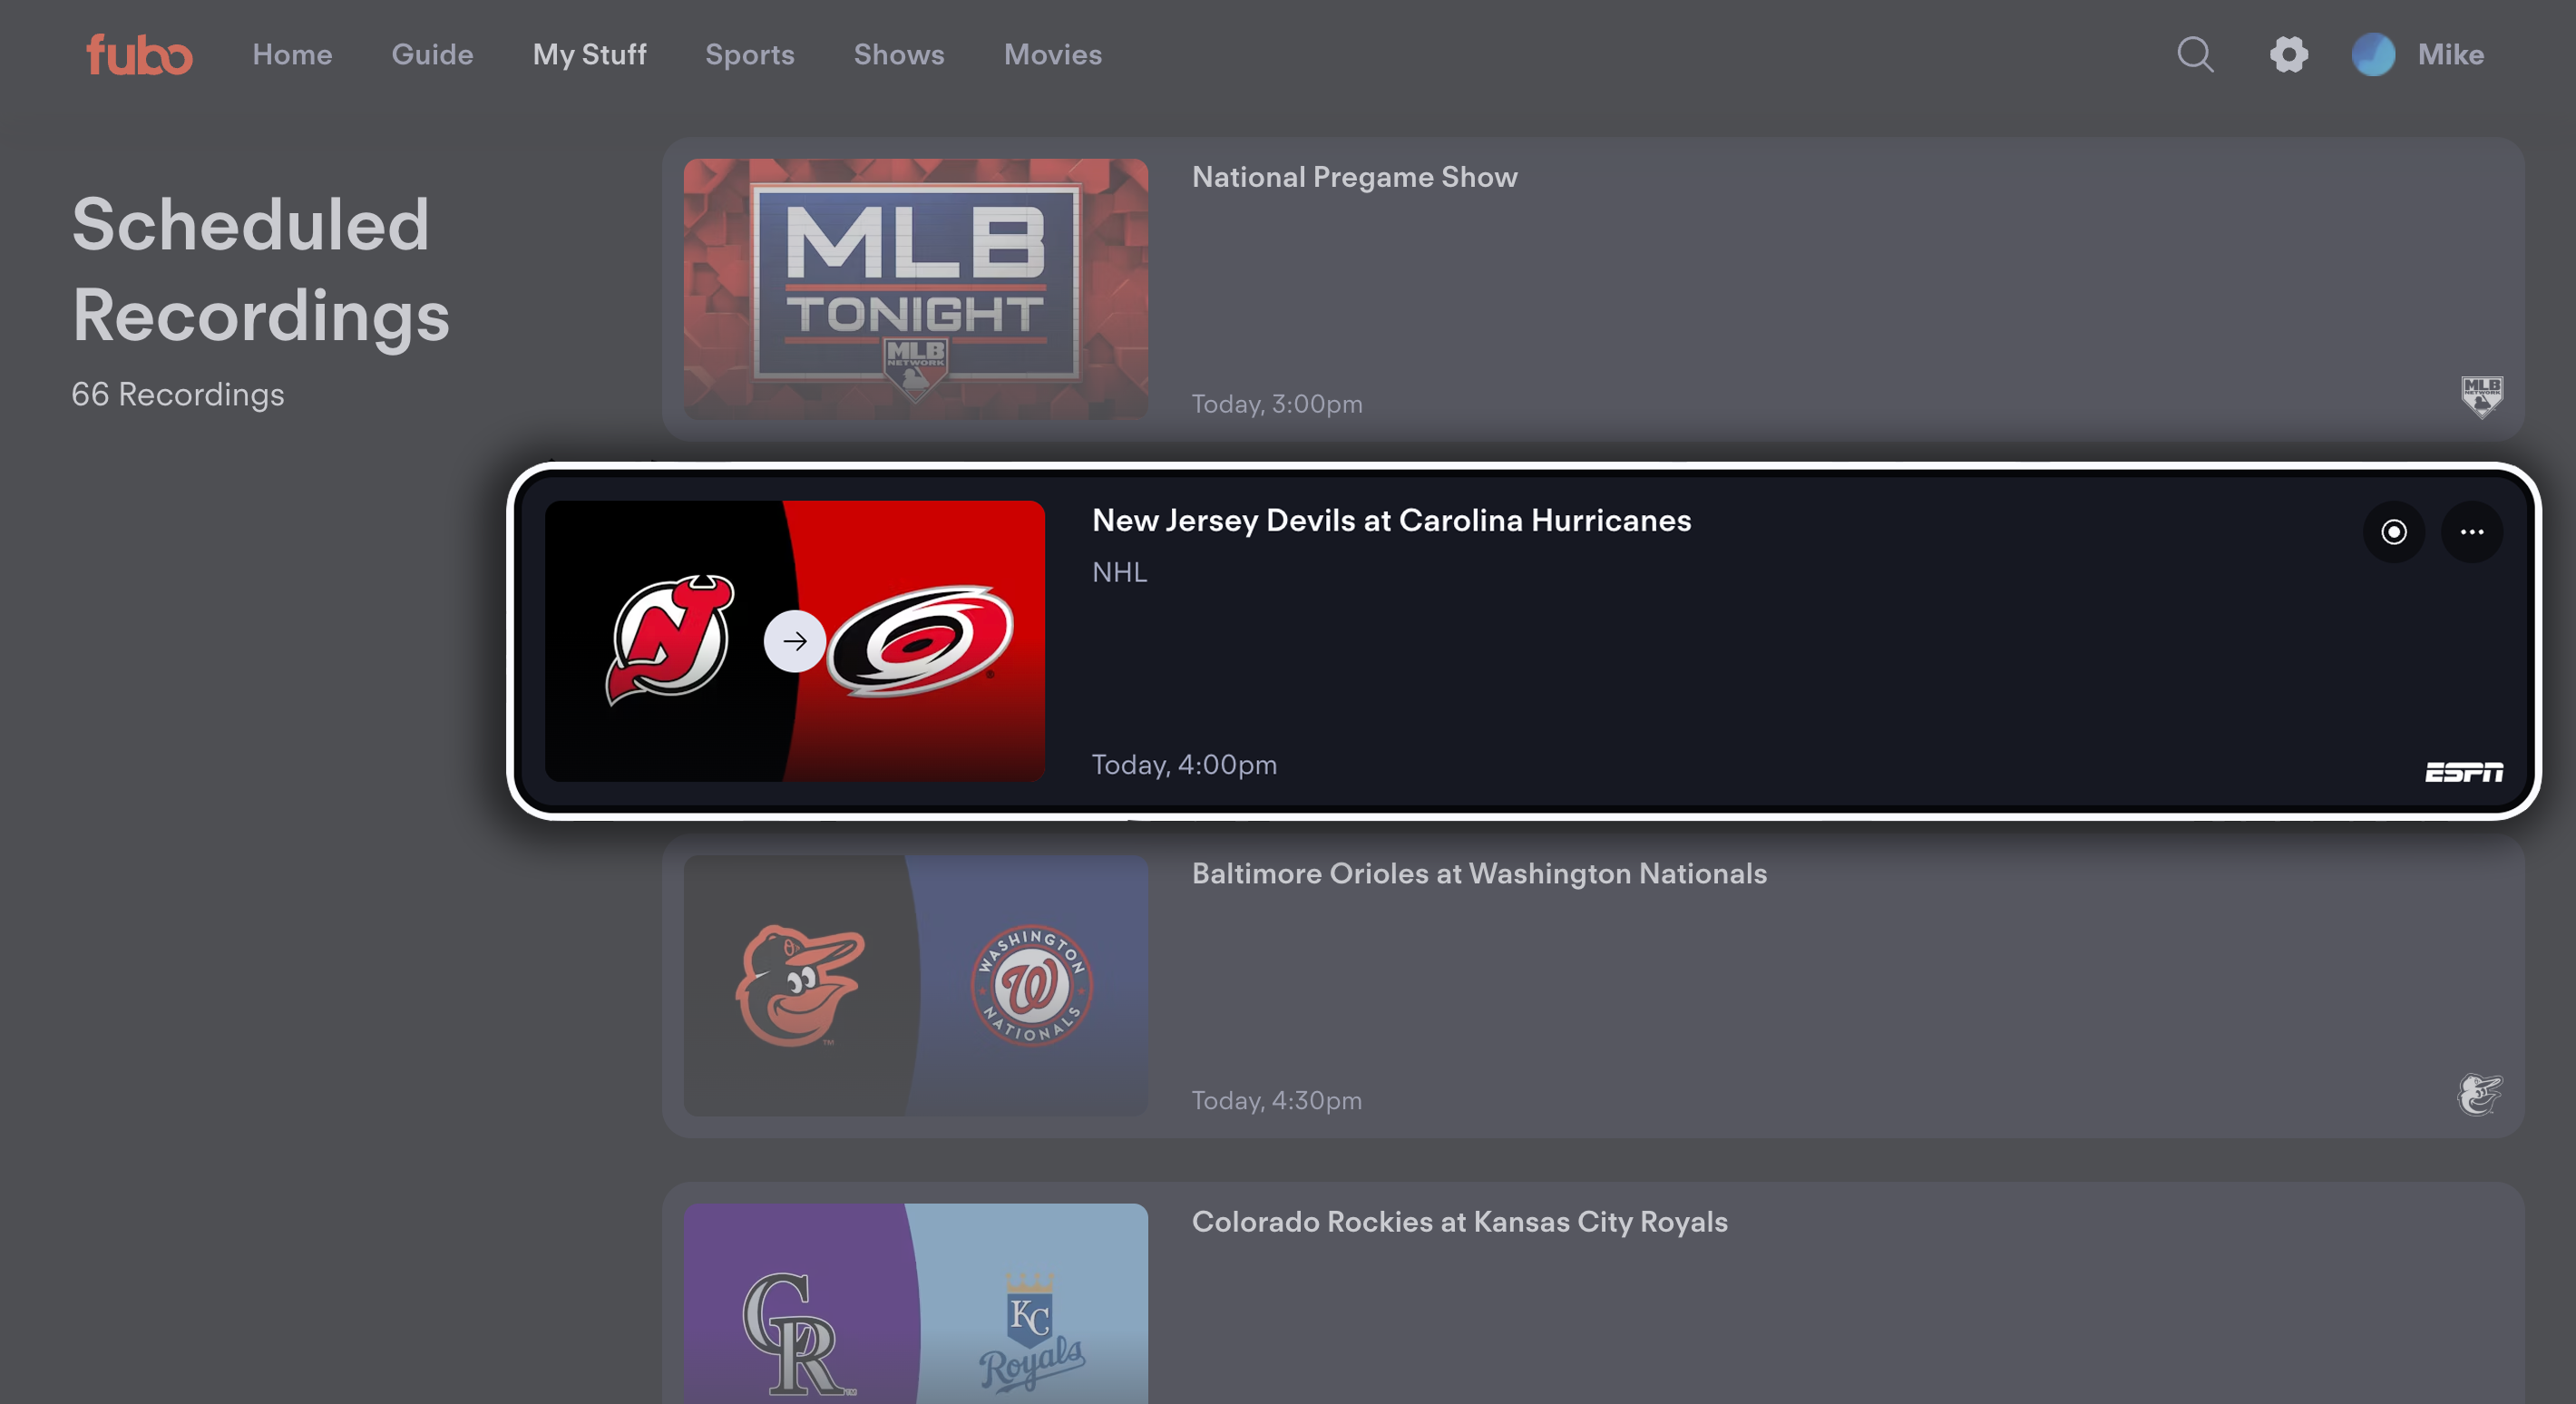Screen dimensions: 2576x1404
Task: Click the search icon in top right
Action: click(2198, 54)
